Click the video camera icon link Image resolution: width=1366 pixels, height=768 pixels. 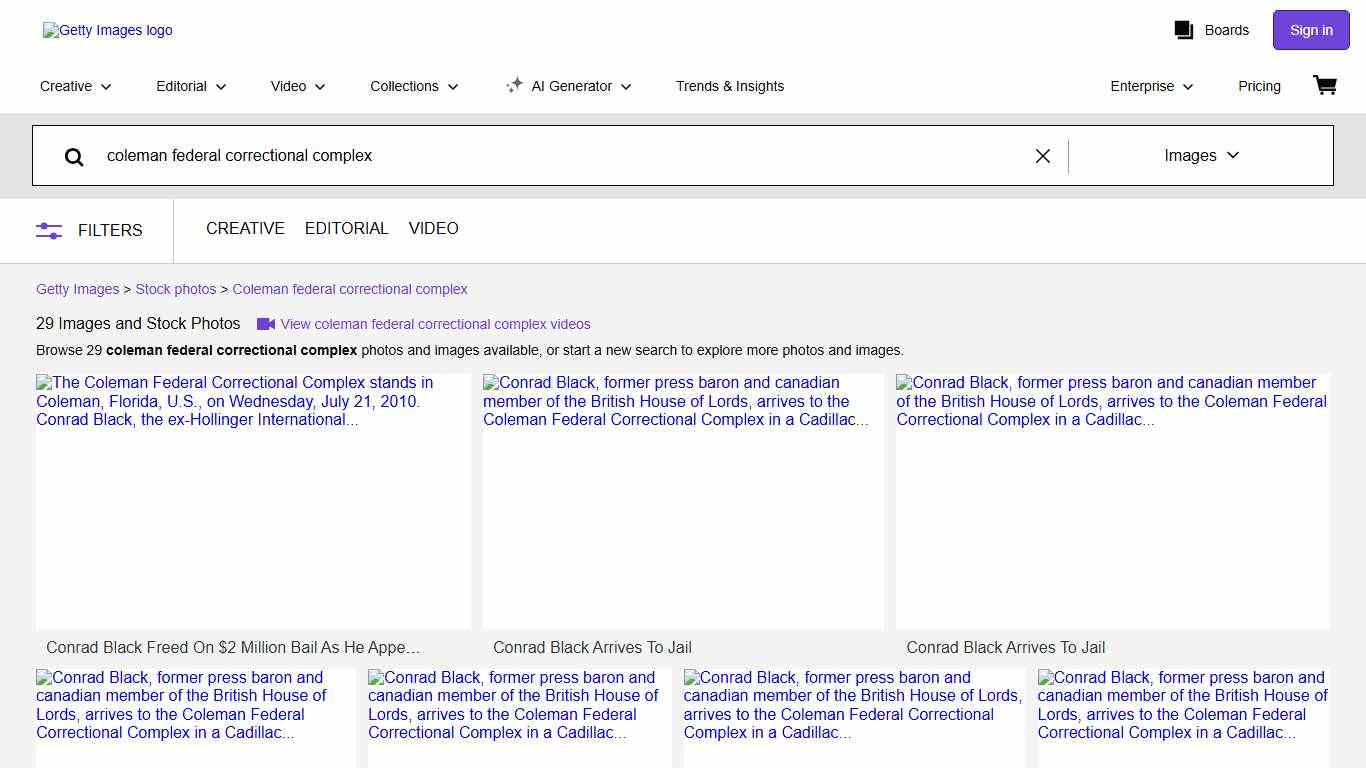[x=266, y=324]
